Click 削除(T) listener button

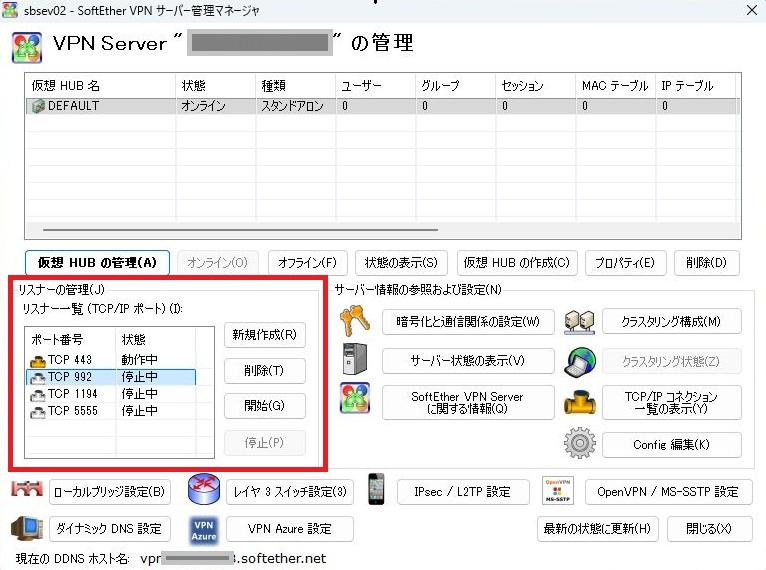(x=265, y=370)
